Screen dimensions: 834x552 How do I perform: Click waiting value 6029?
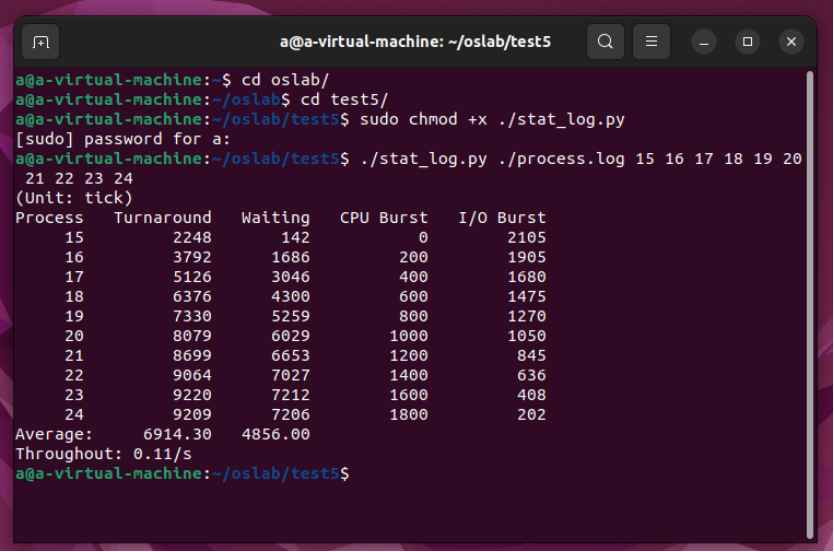point(290,336)
